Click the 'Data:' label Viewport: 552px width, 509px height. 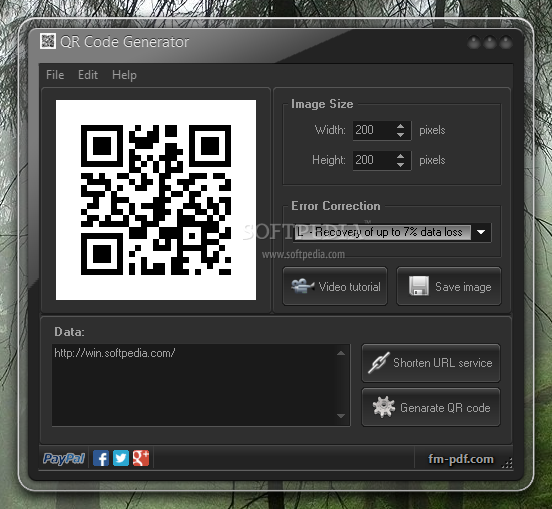click(x=69, y=332)
